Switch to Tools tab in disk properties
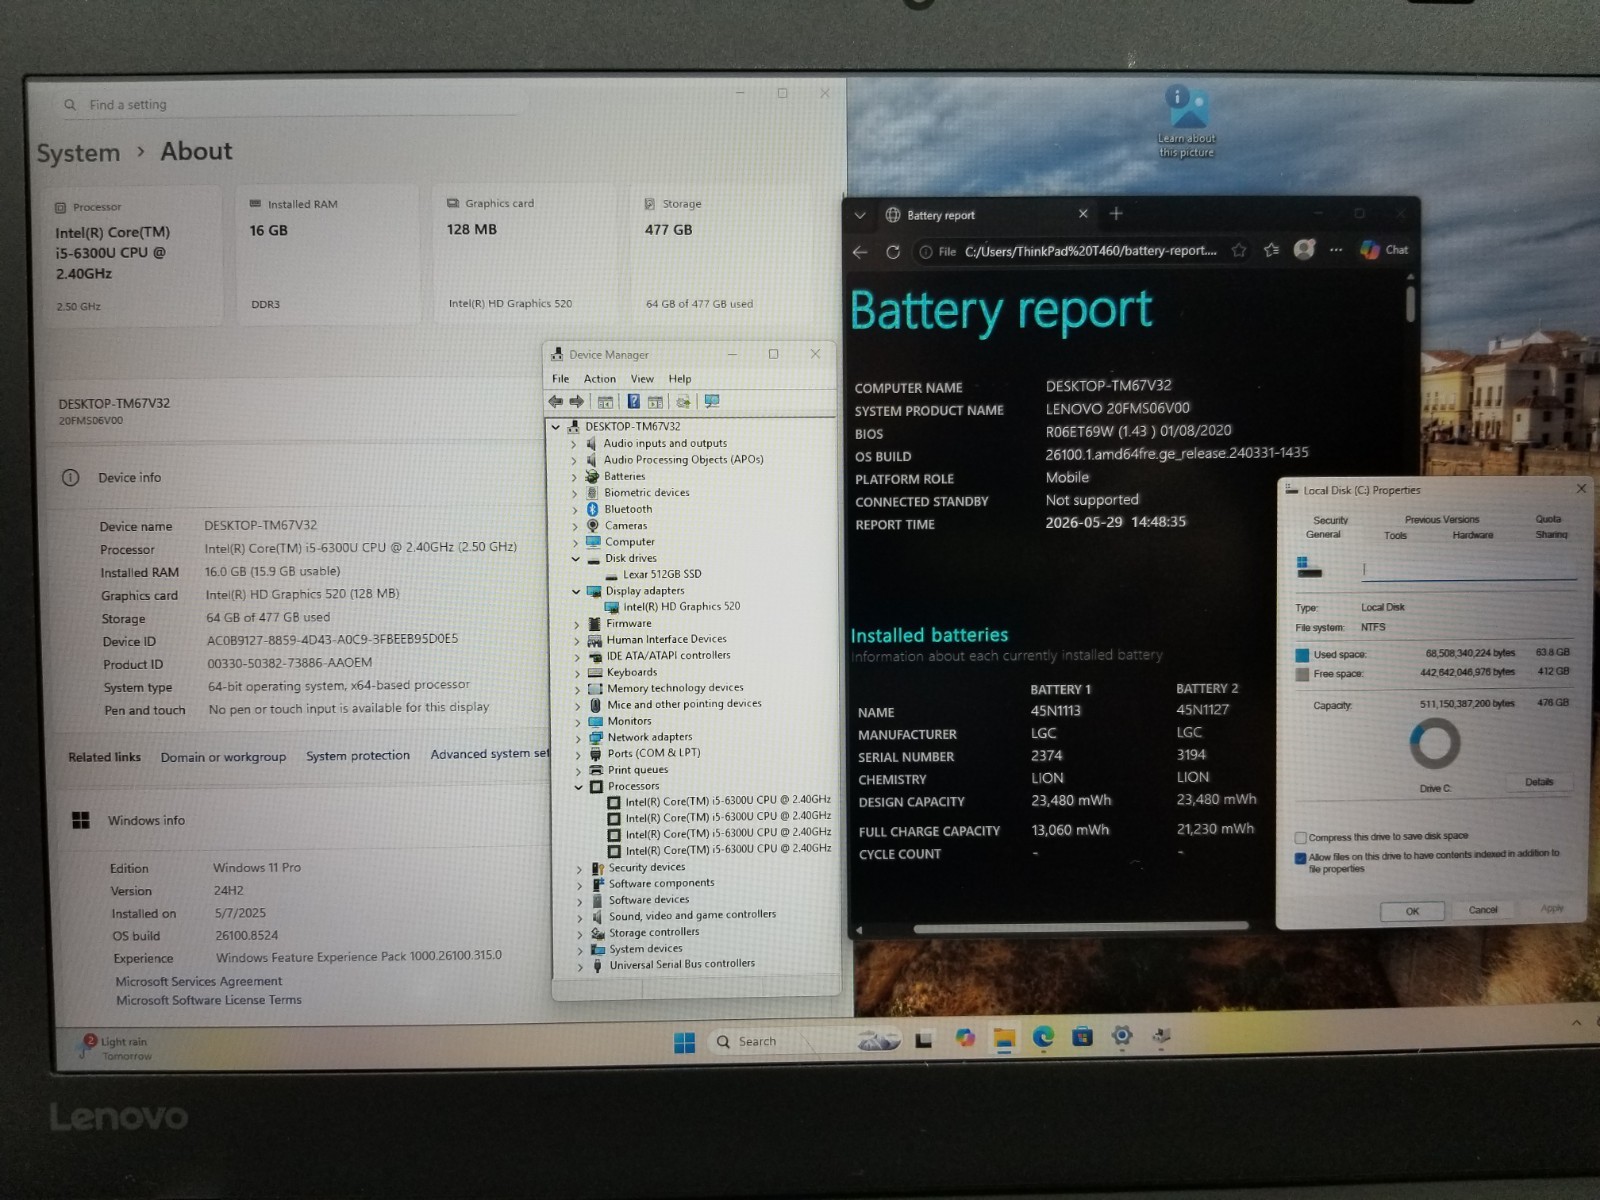The height and width of the screenshot is (1200, 1600). point(1395,535)
